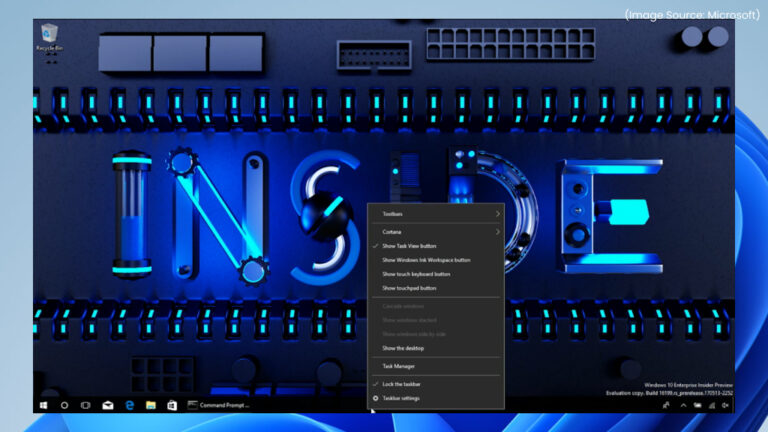The width and height of the screenshot is (768, 432).
Task: Click the volume speaker icon in tray
Action: click(725, 405)
